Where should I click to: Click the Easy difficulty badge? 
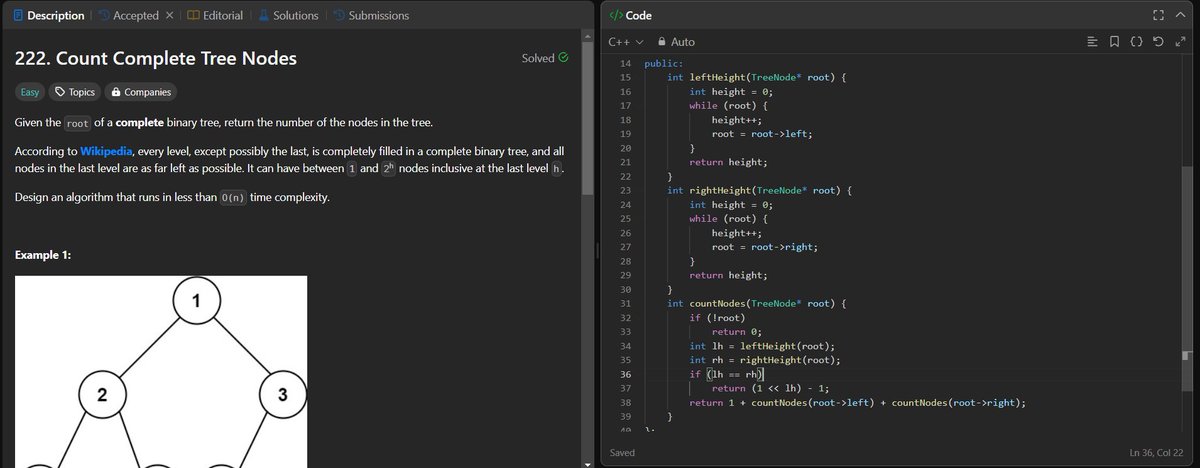29,92
